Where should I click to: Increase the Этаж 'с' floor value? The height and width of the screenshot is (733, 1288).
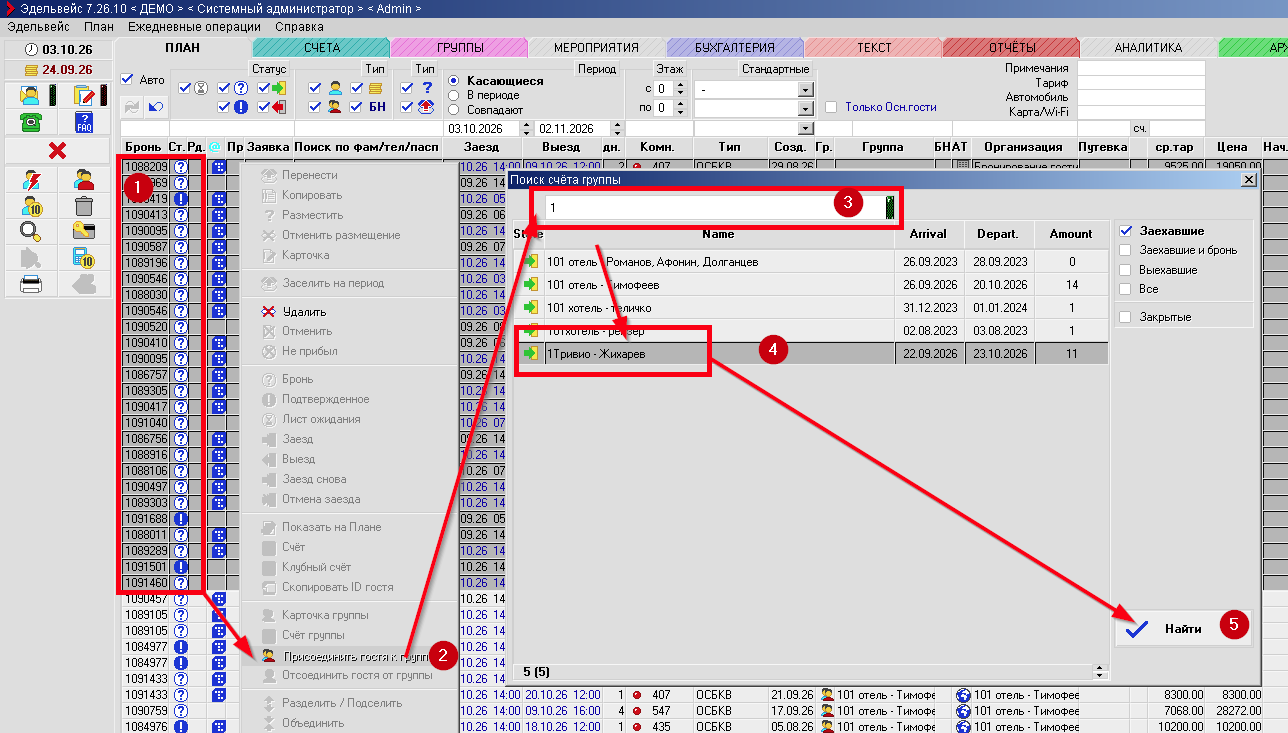681,85
